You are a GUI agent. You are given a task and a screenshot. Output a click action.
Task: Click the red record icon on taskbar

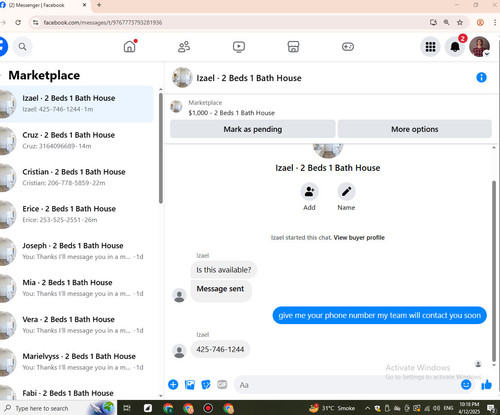(208, 408)
